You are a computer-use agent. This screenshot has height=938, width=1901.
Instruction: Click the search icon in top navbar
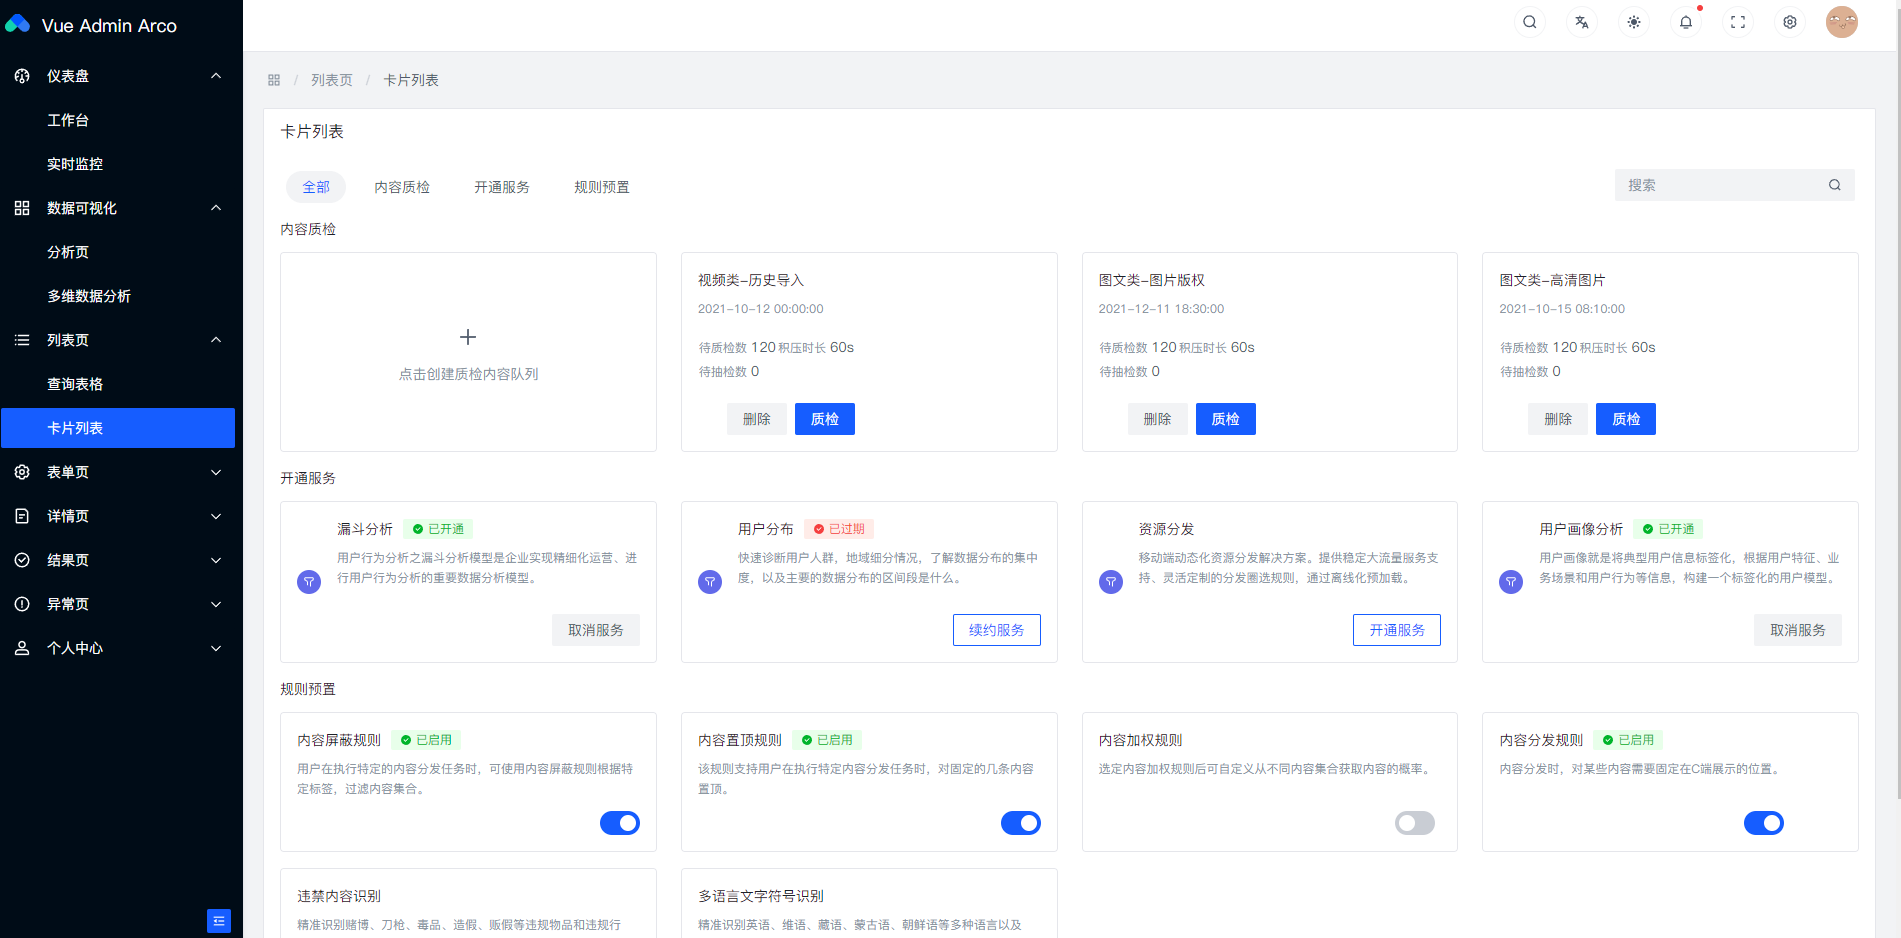(x=1530, y=22)
